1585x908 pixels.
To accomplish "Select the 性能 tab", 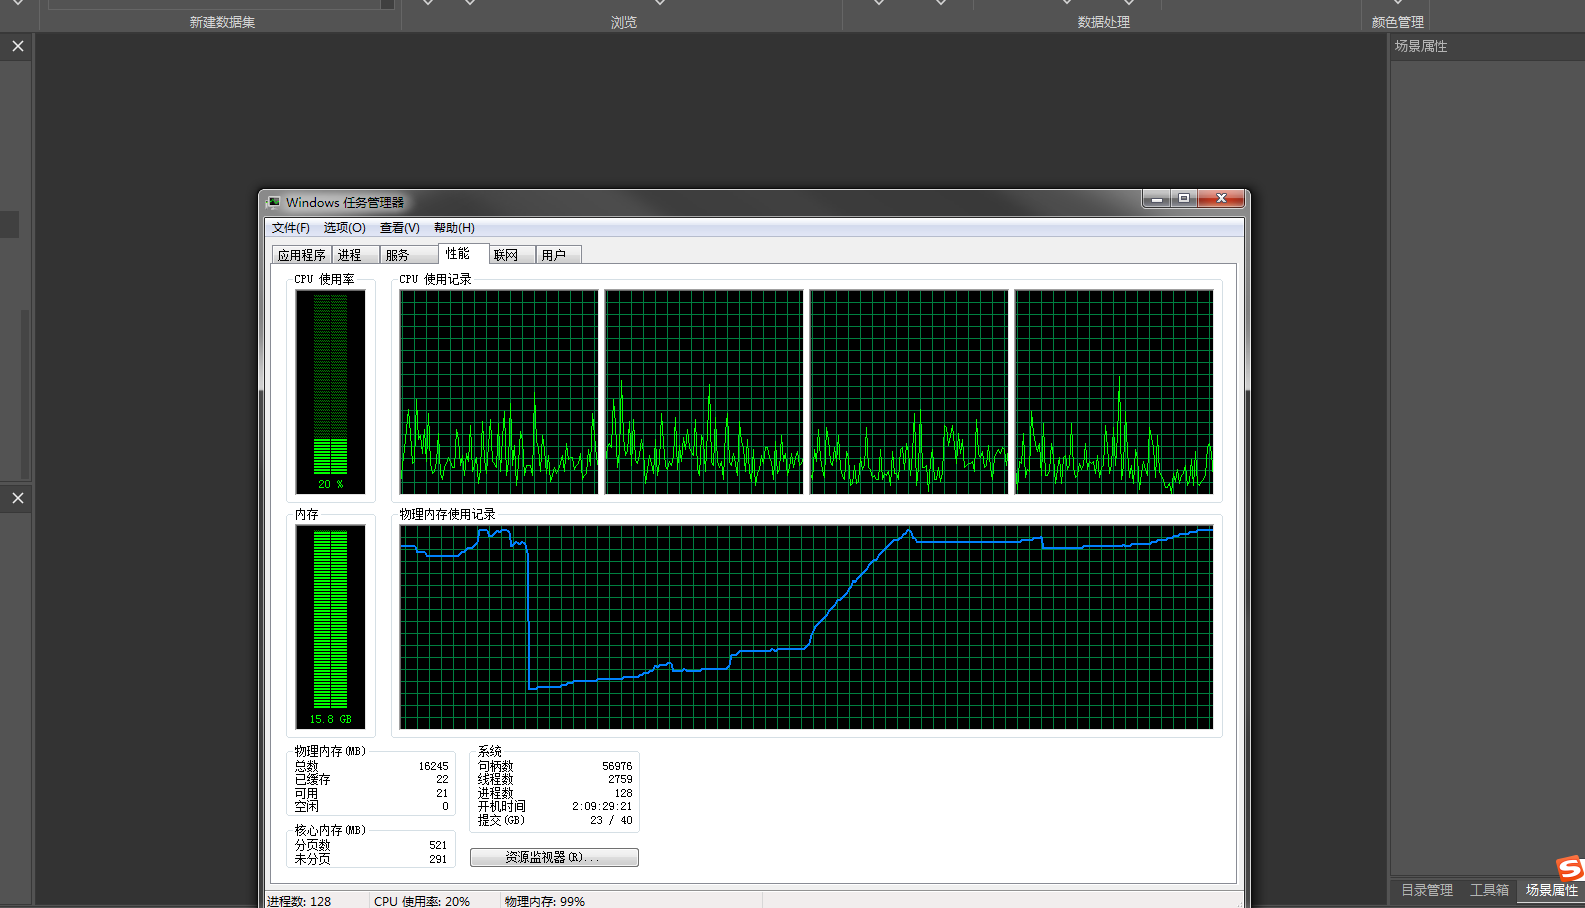I will [x=463, y=254].
